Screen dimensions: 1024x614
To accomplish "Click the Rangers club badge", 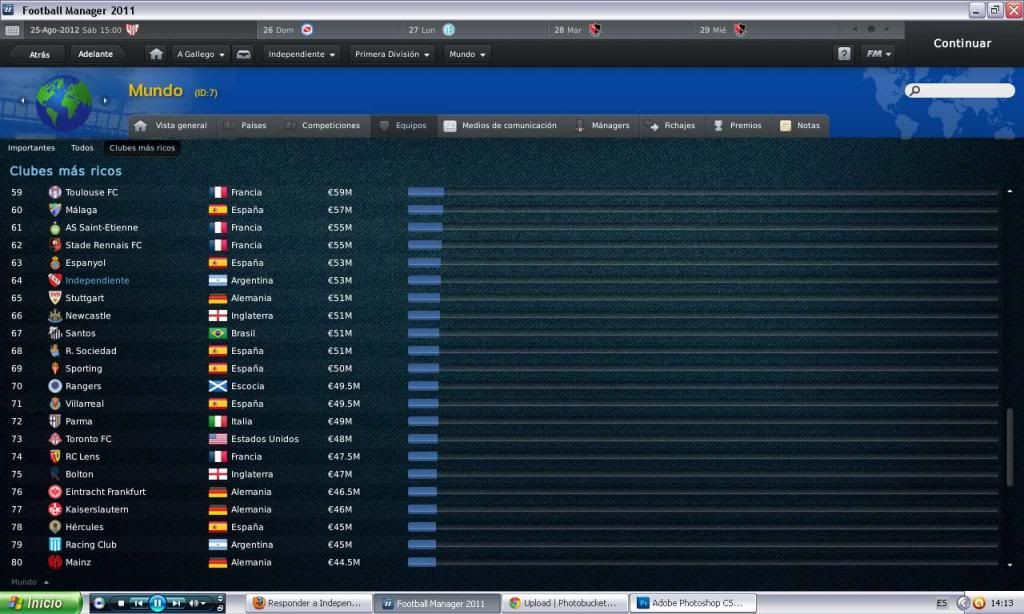I will 55,386.
